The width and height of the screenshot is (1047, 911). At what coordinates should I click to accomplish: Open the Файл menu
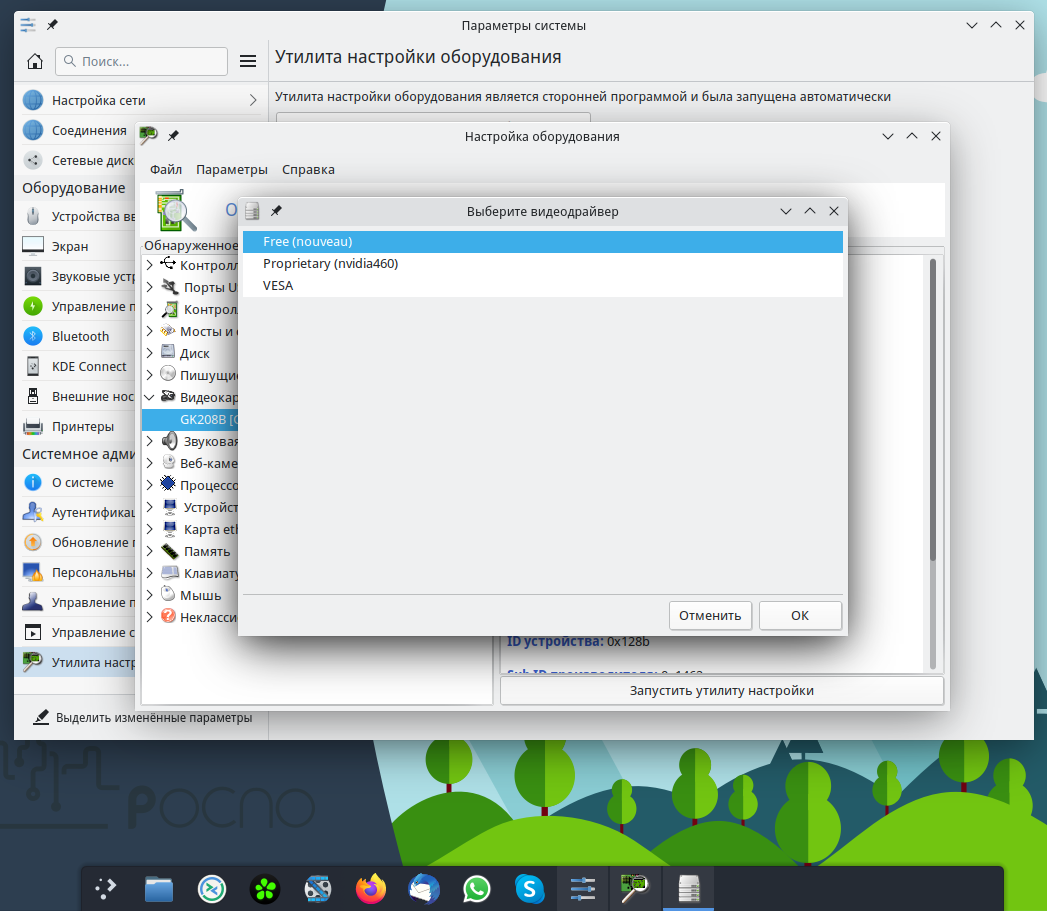click(166, 169)
